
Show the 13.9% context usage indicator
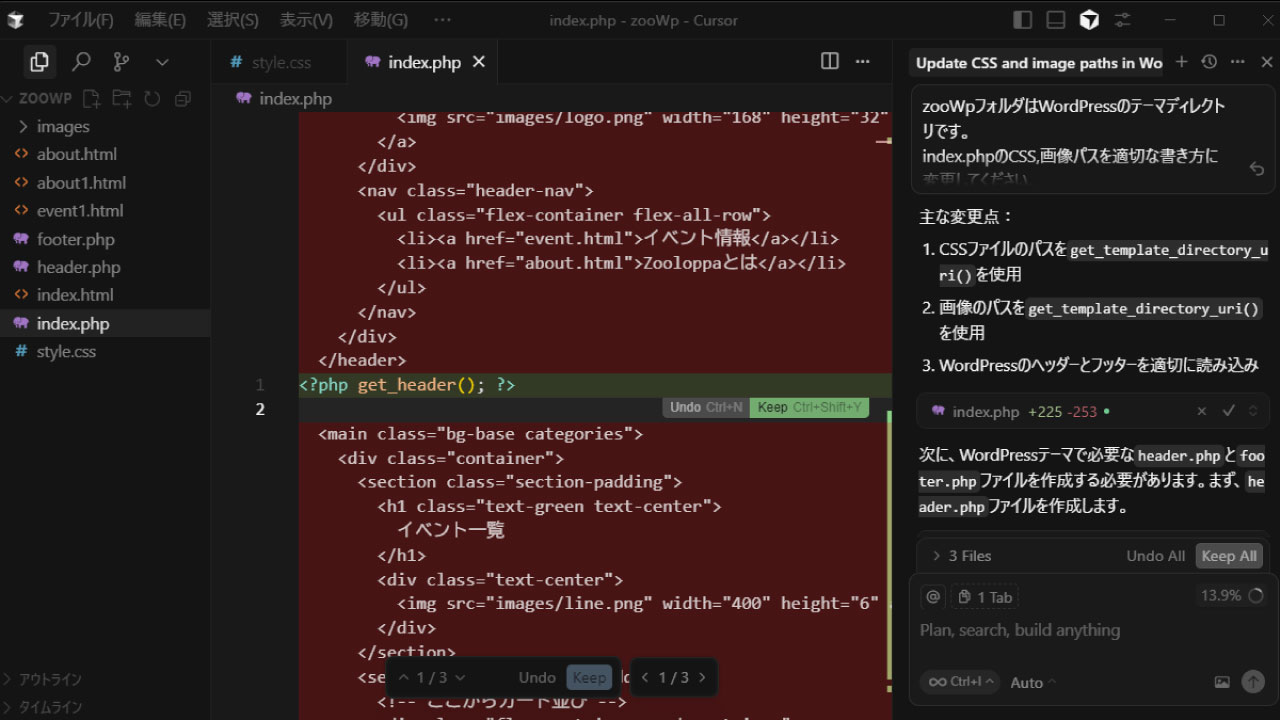tap(1231, 595)
